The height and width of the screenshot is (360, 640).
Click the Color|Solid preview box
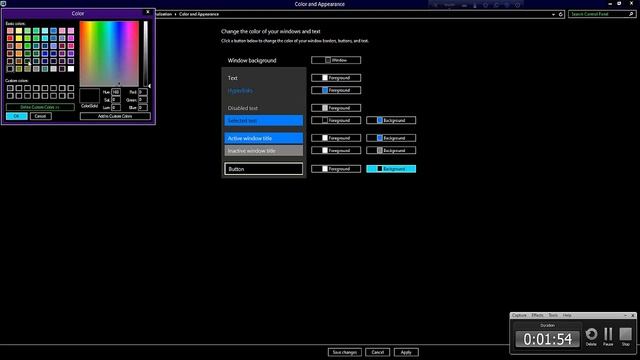(x=89, y=96)
